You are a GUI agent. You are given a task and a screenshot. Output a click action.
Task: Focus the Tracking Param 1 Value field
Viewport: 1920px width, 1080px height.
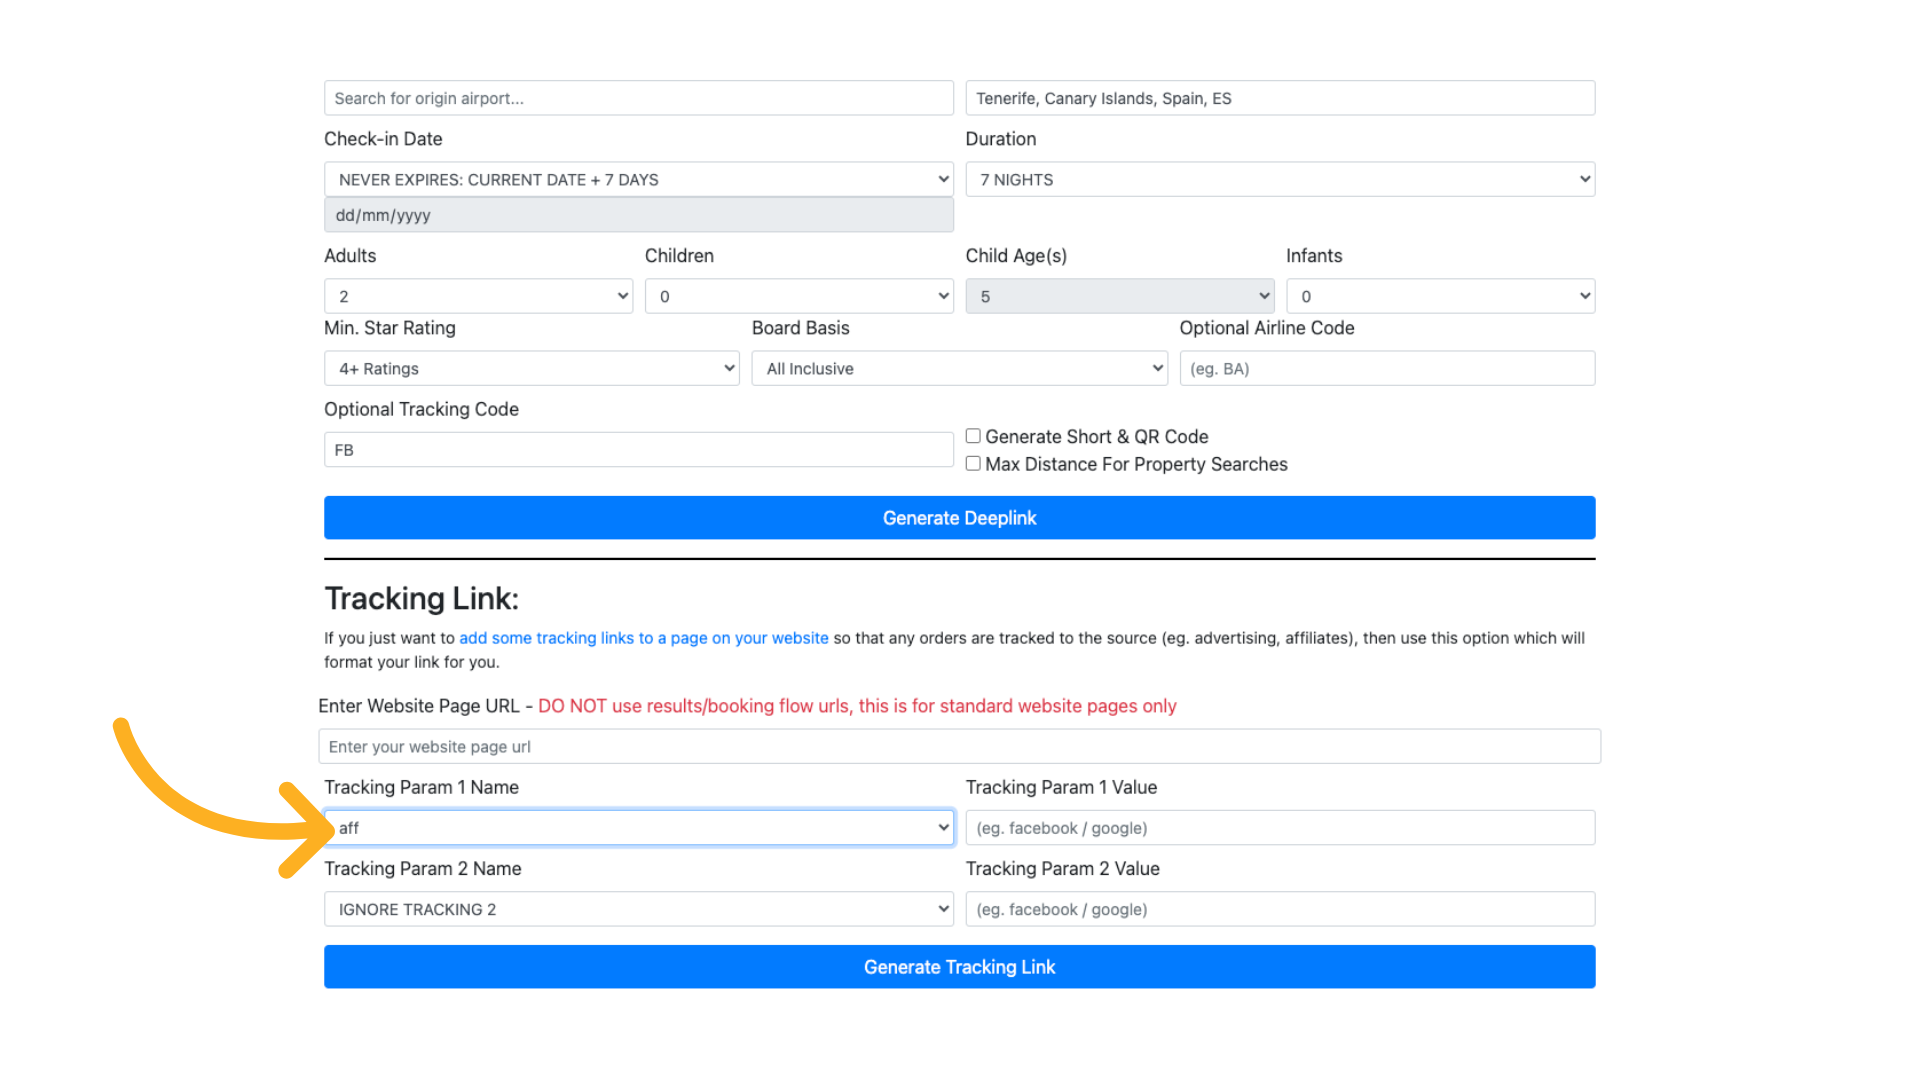[1279, 828]
